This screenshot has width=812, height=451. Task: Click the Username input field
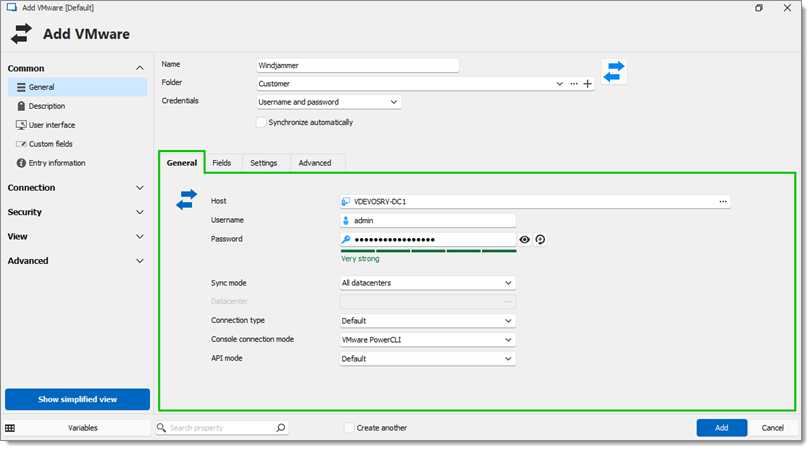coord(428,221)
